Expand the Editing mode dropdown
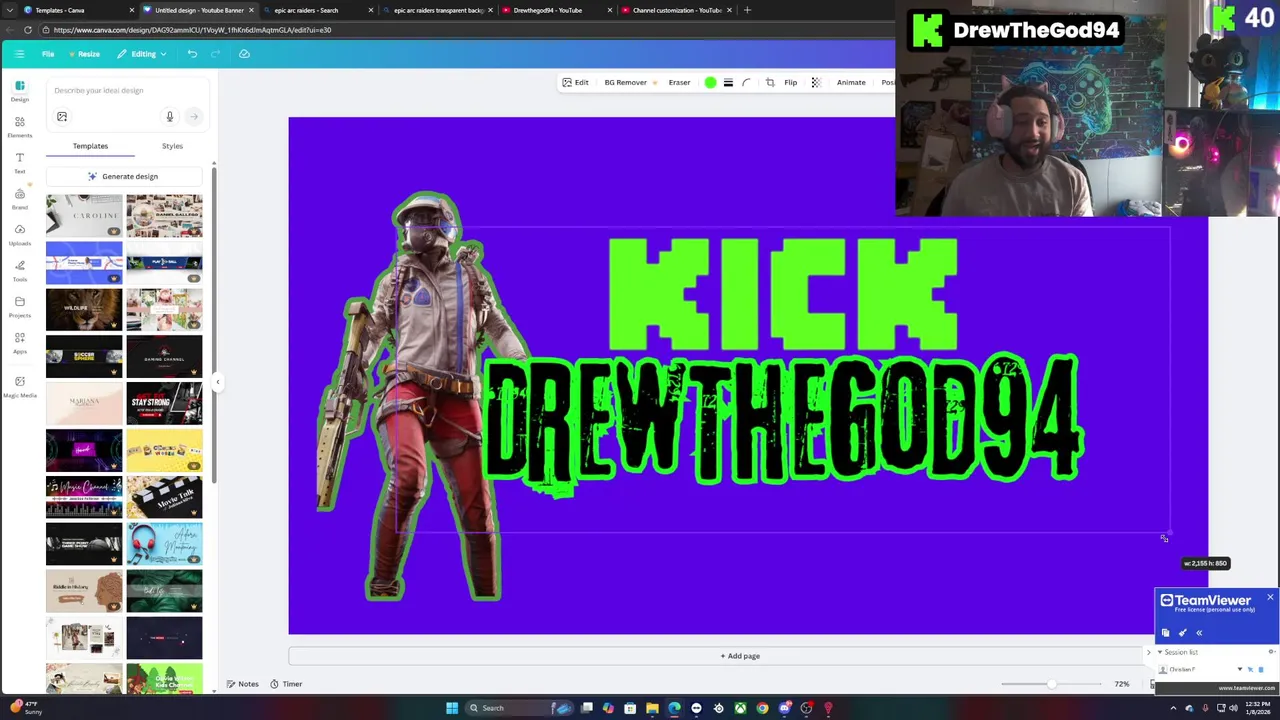 coord(142,54)
